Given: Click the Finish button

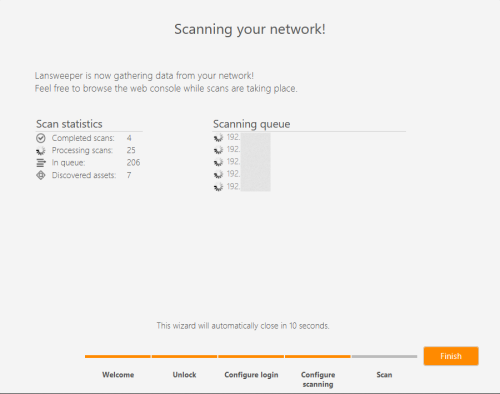Looking at the screenshot, I should (451, 356).
